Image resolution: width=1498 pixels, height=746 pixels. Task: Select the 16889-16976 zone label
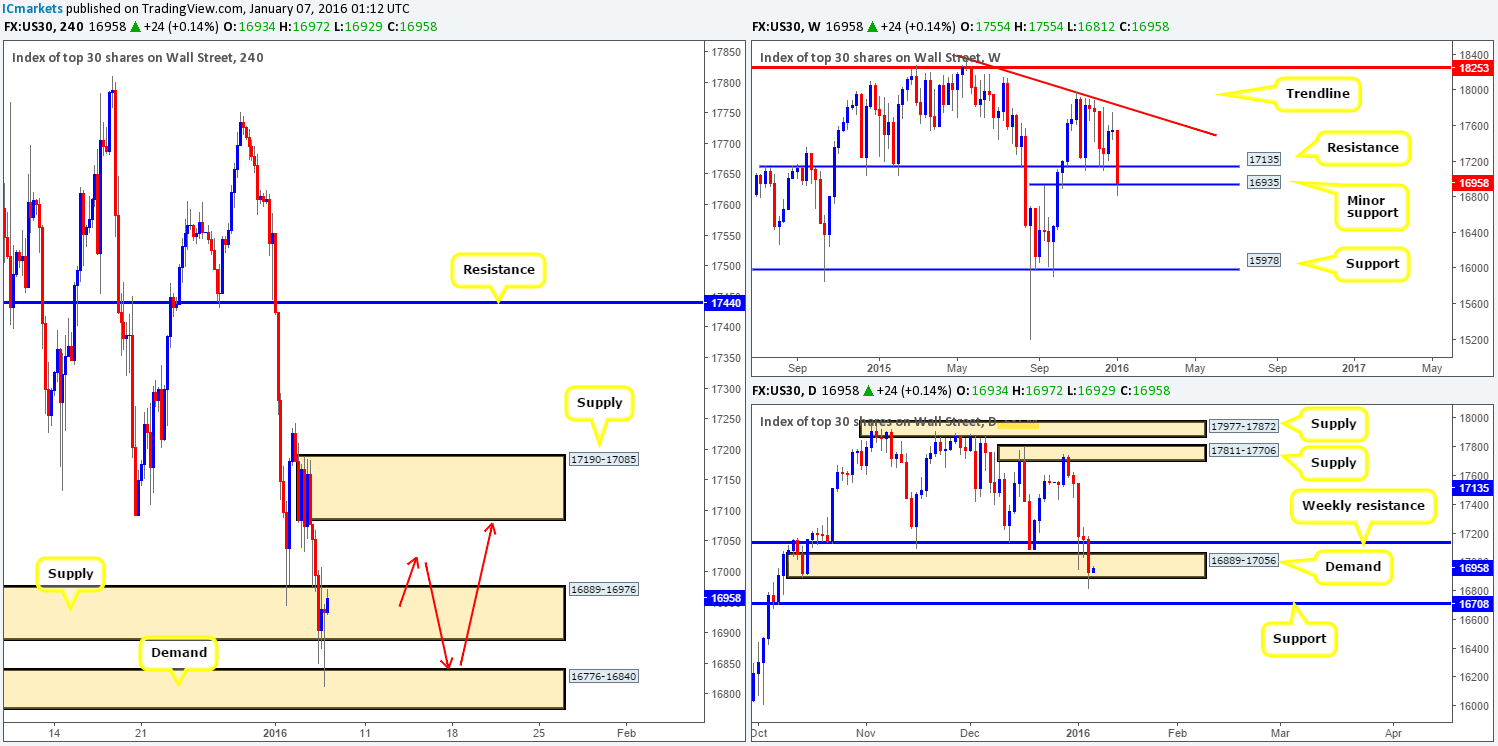coord(603,590)
